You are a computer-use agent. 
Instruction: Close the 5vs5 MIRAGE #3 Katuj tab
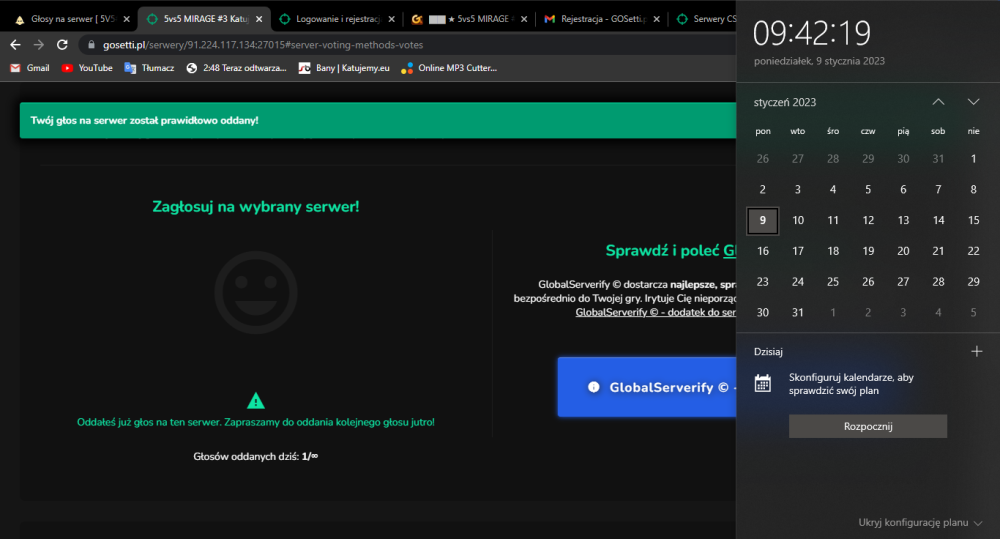point(259,19)
